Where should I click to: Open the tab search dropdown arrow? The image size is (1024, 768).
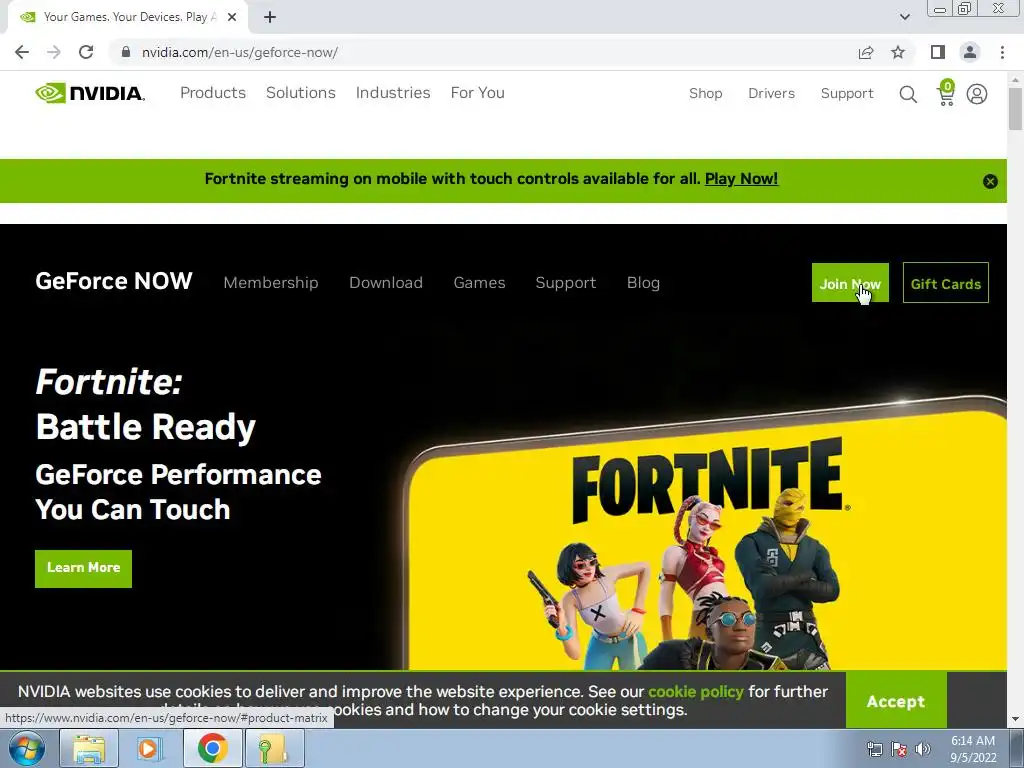904,17
